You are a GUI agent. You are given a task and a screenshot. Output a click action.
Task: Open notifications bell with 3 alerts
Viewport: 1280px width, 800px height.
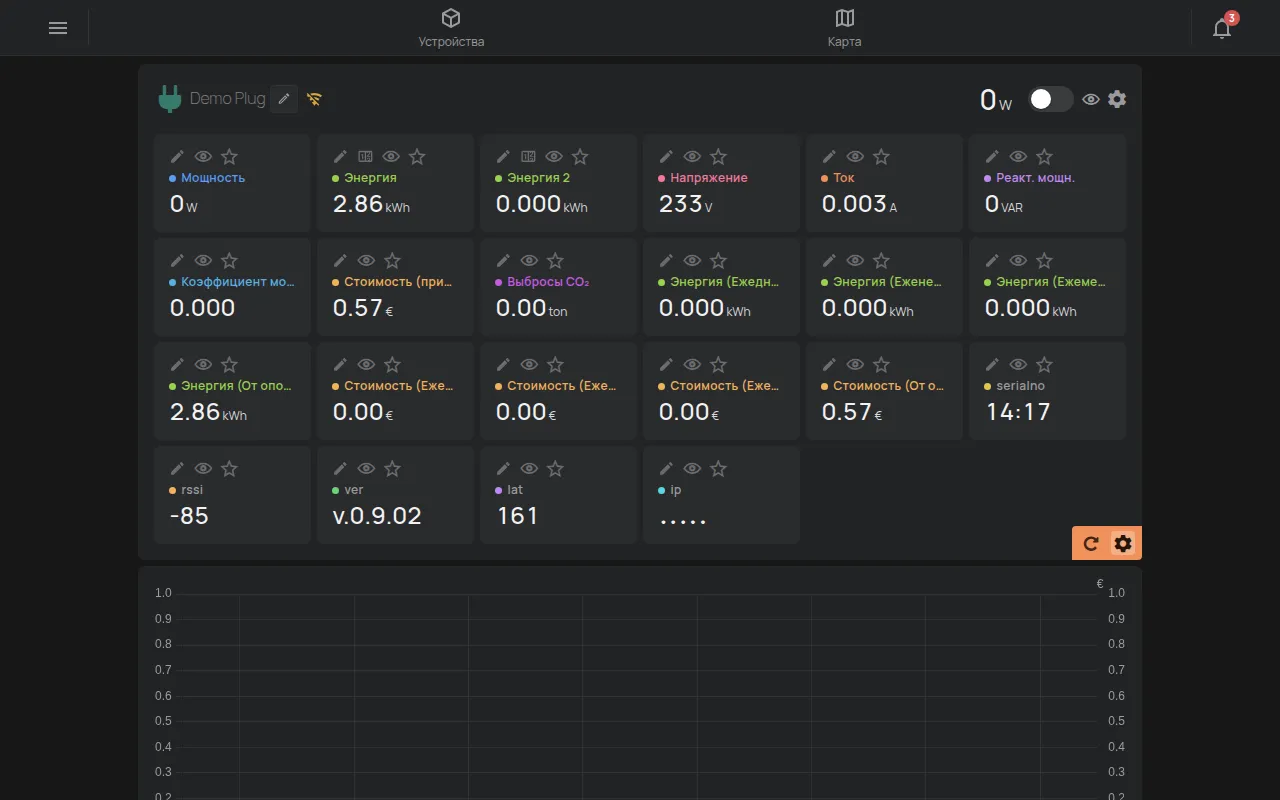[1222, 28]
